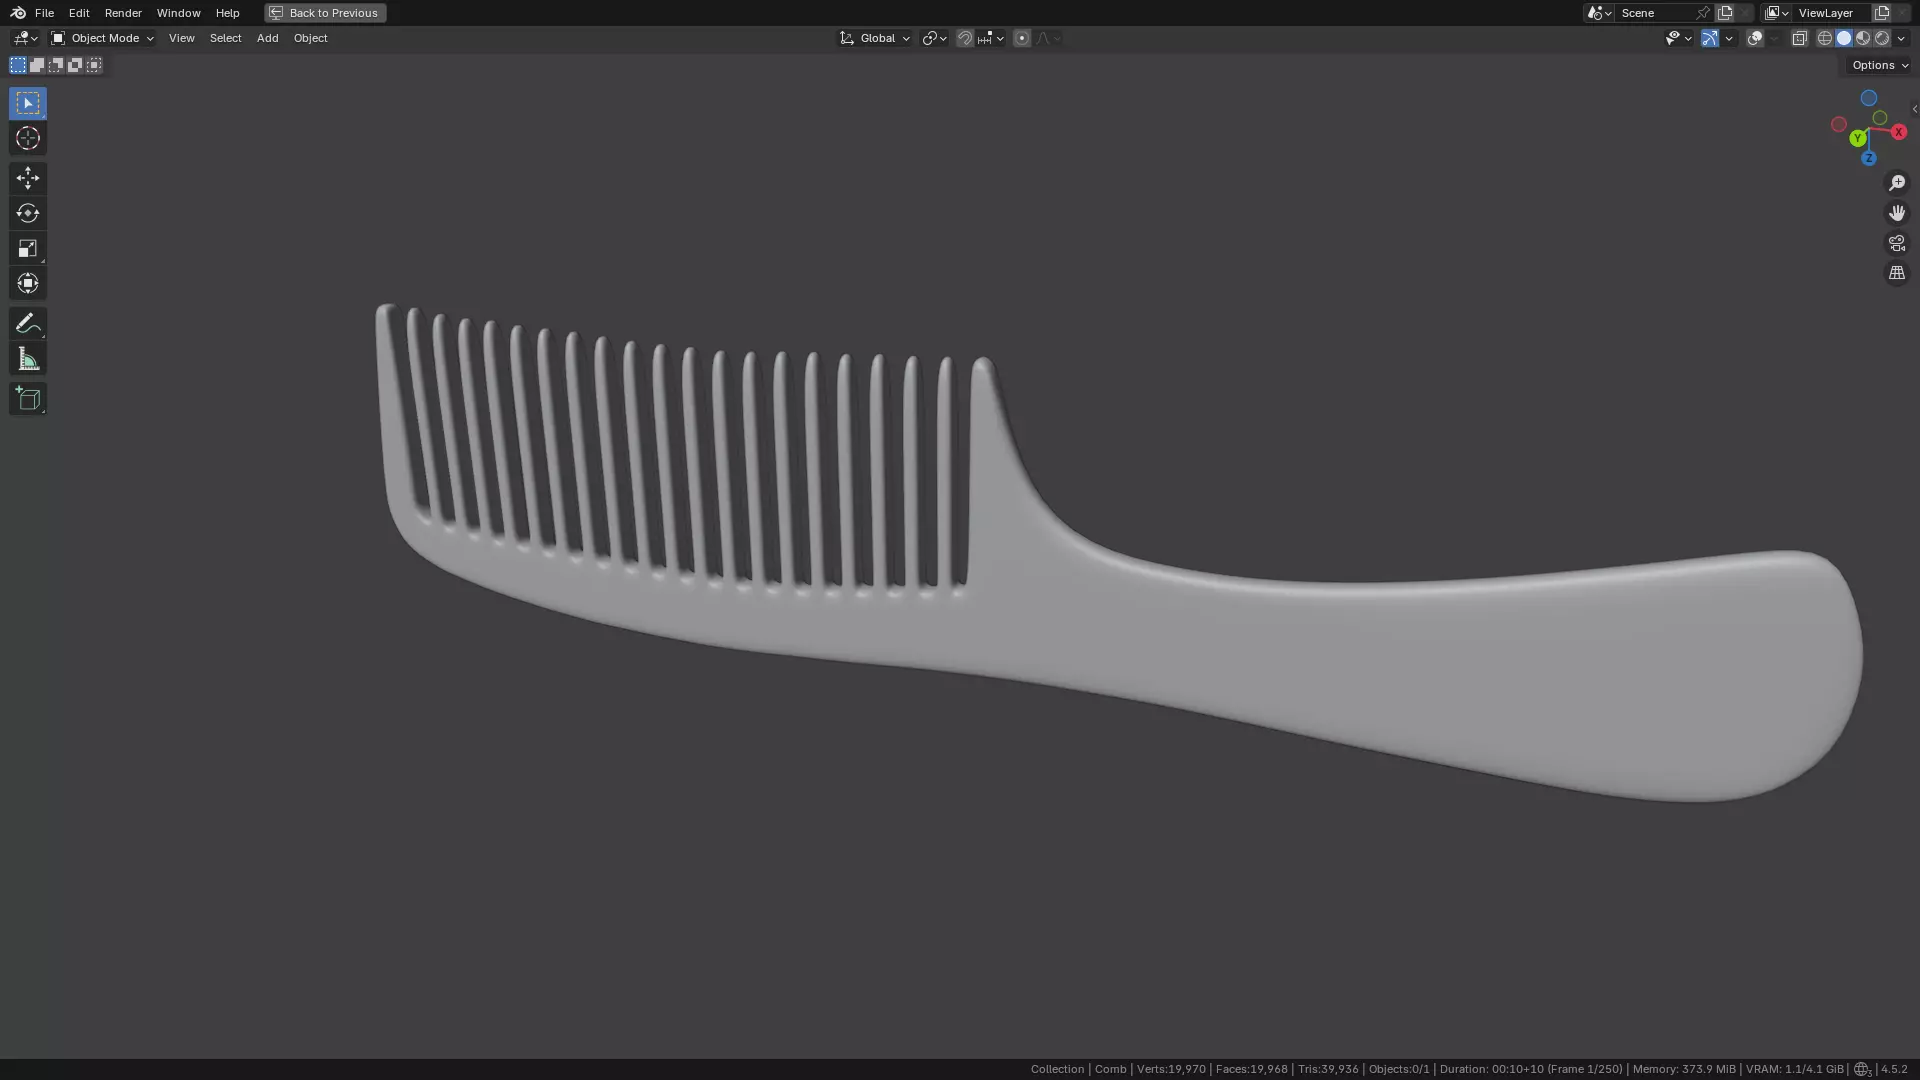This screenshot has height=1080, width=1920.
Task: Open snapping options dropdown
Action: (x=991, y=38)
